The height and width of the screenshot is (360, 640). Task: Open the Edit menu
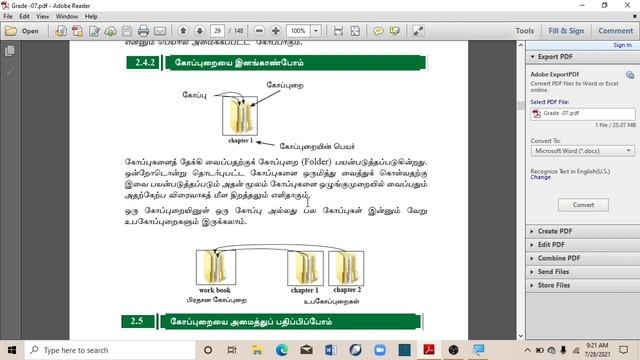point(24,16)
